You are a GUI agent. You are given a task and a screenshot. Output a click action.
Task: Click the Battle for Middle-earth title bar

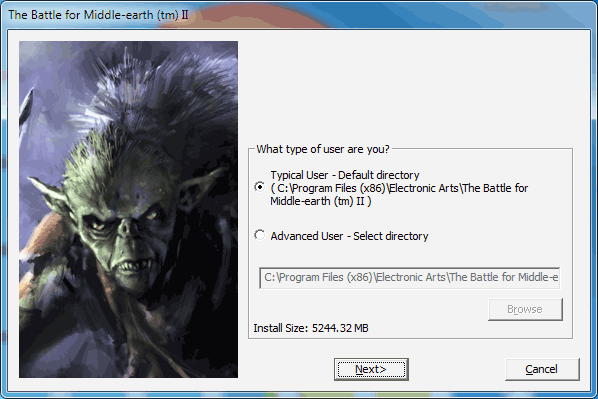pyautogui.click(x=299, y=14)
